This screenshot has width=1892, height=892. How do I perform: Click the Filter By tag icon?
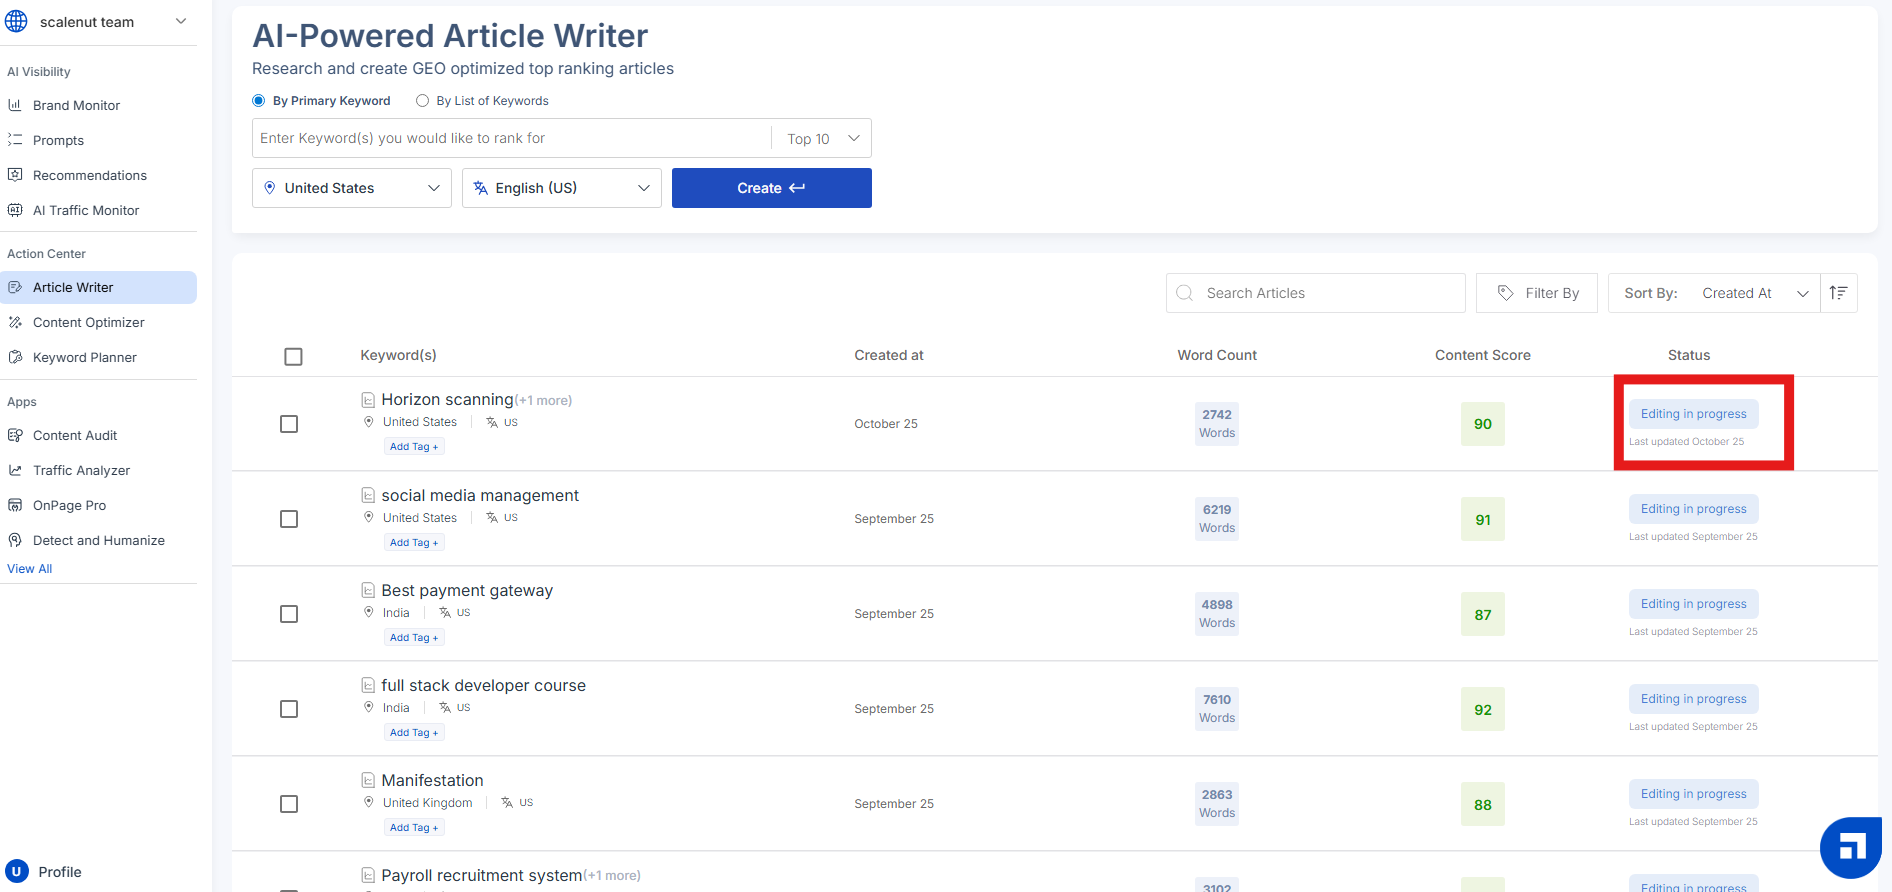click(x=1505, y=293)
